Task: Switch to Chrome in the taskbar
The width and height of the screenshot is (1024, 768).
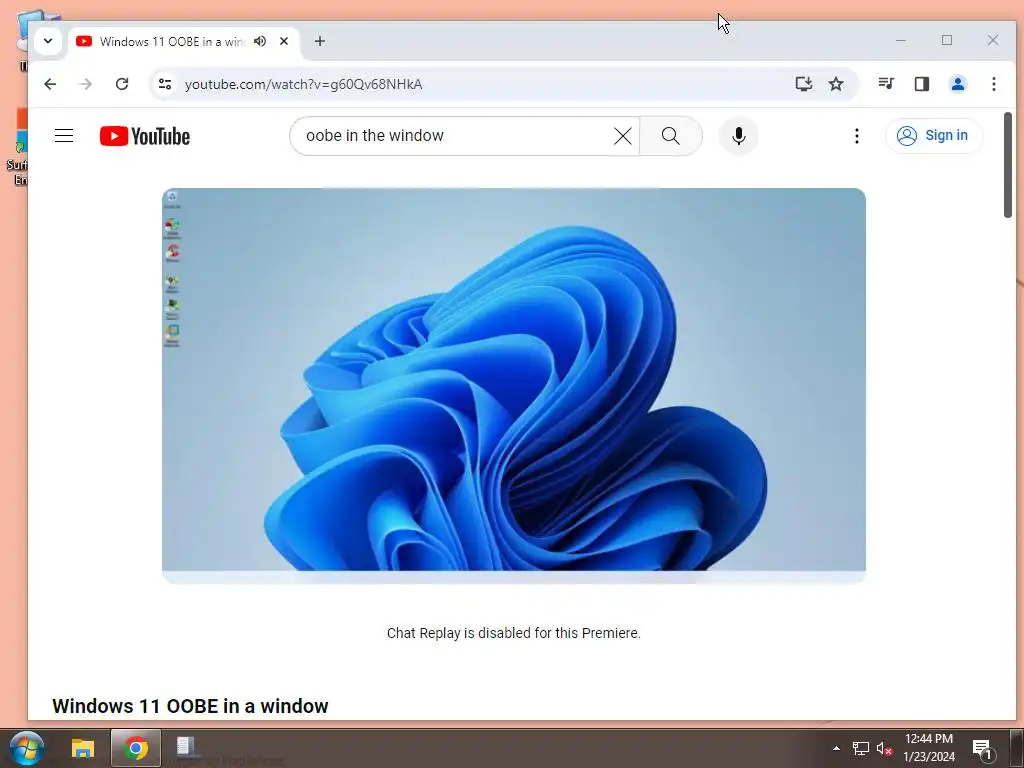Action: 136,748
